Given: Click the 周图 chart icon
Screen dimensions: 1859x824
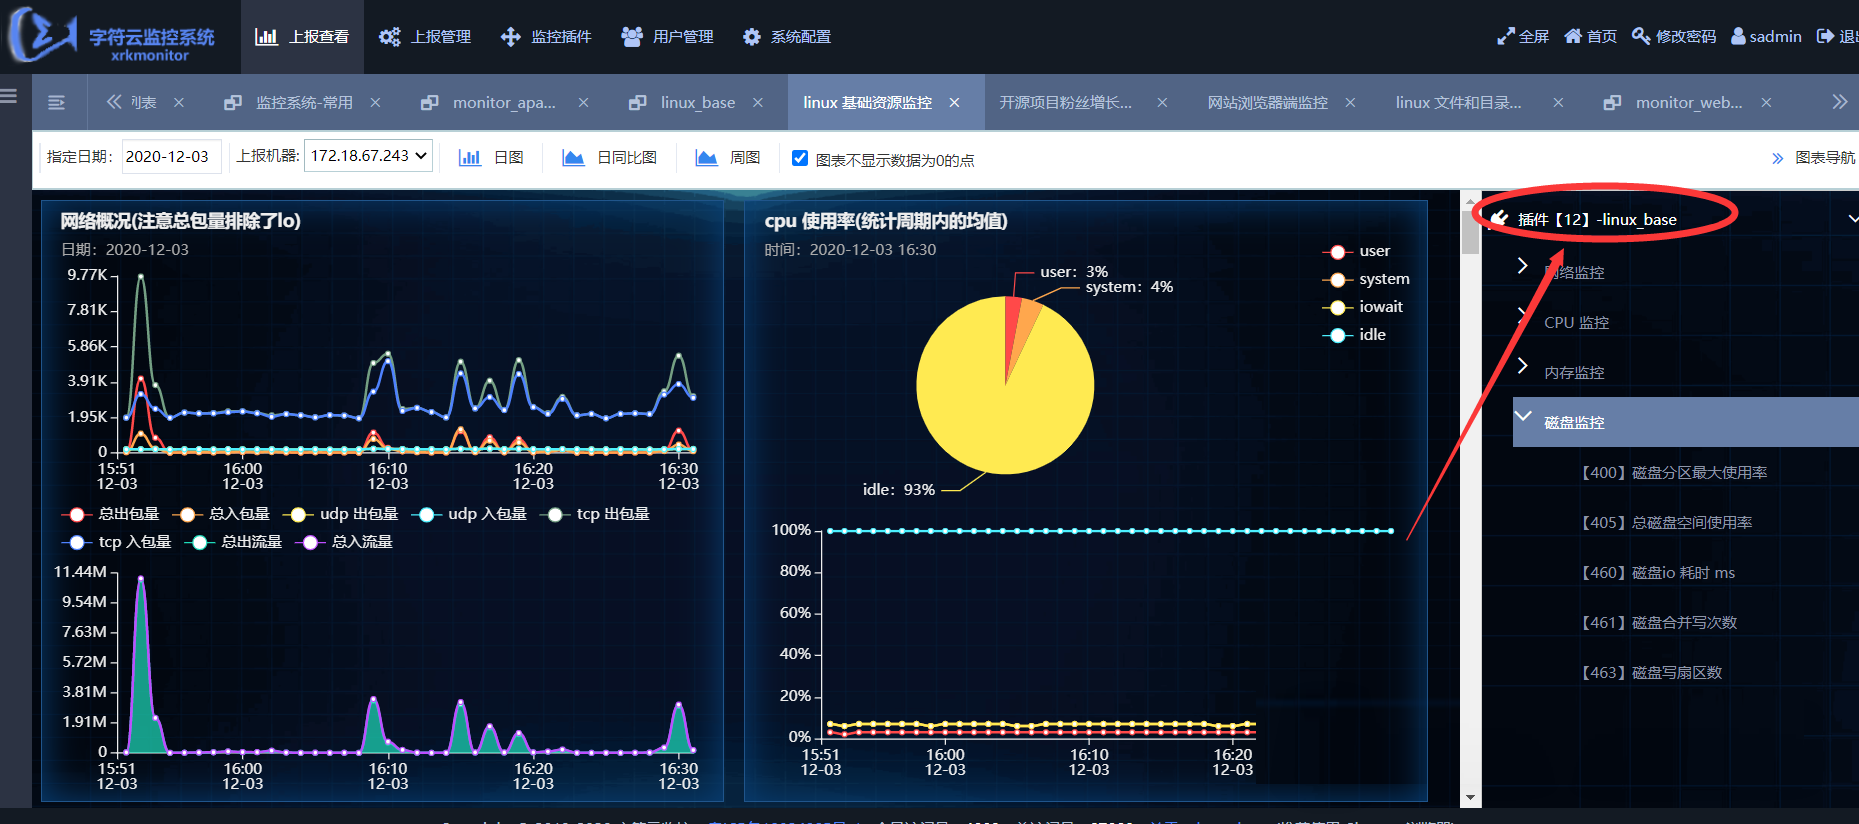Looking at the screenshot, I should (706, 158).
